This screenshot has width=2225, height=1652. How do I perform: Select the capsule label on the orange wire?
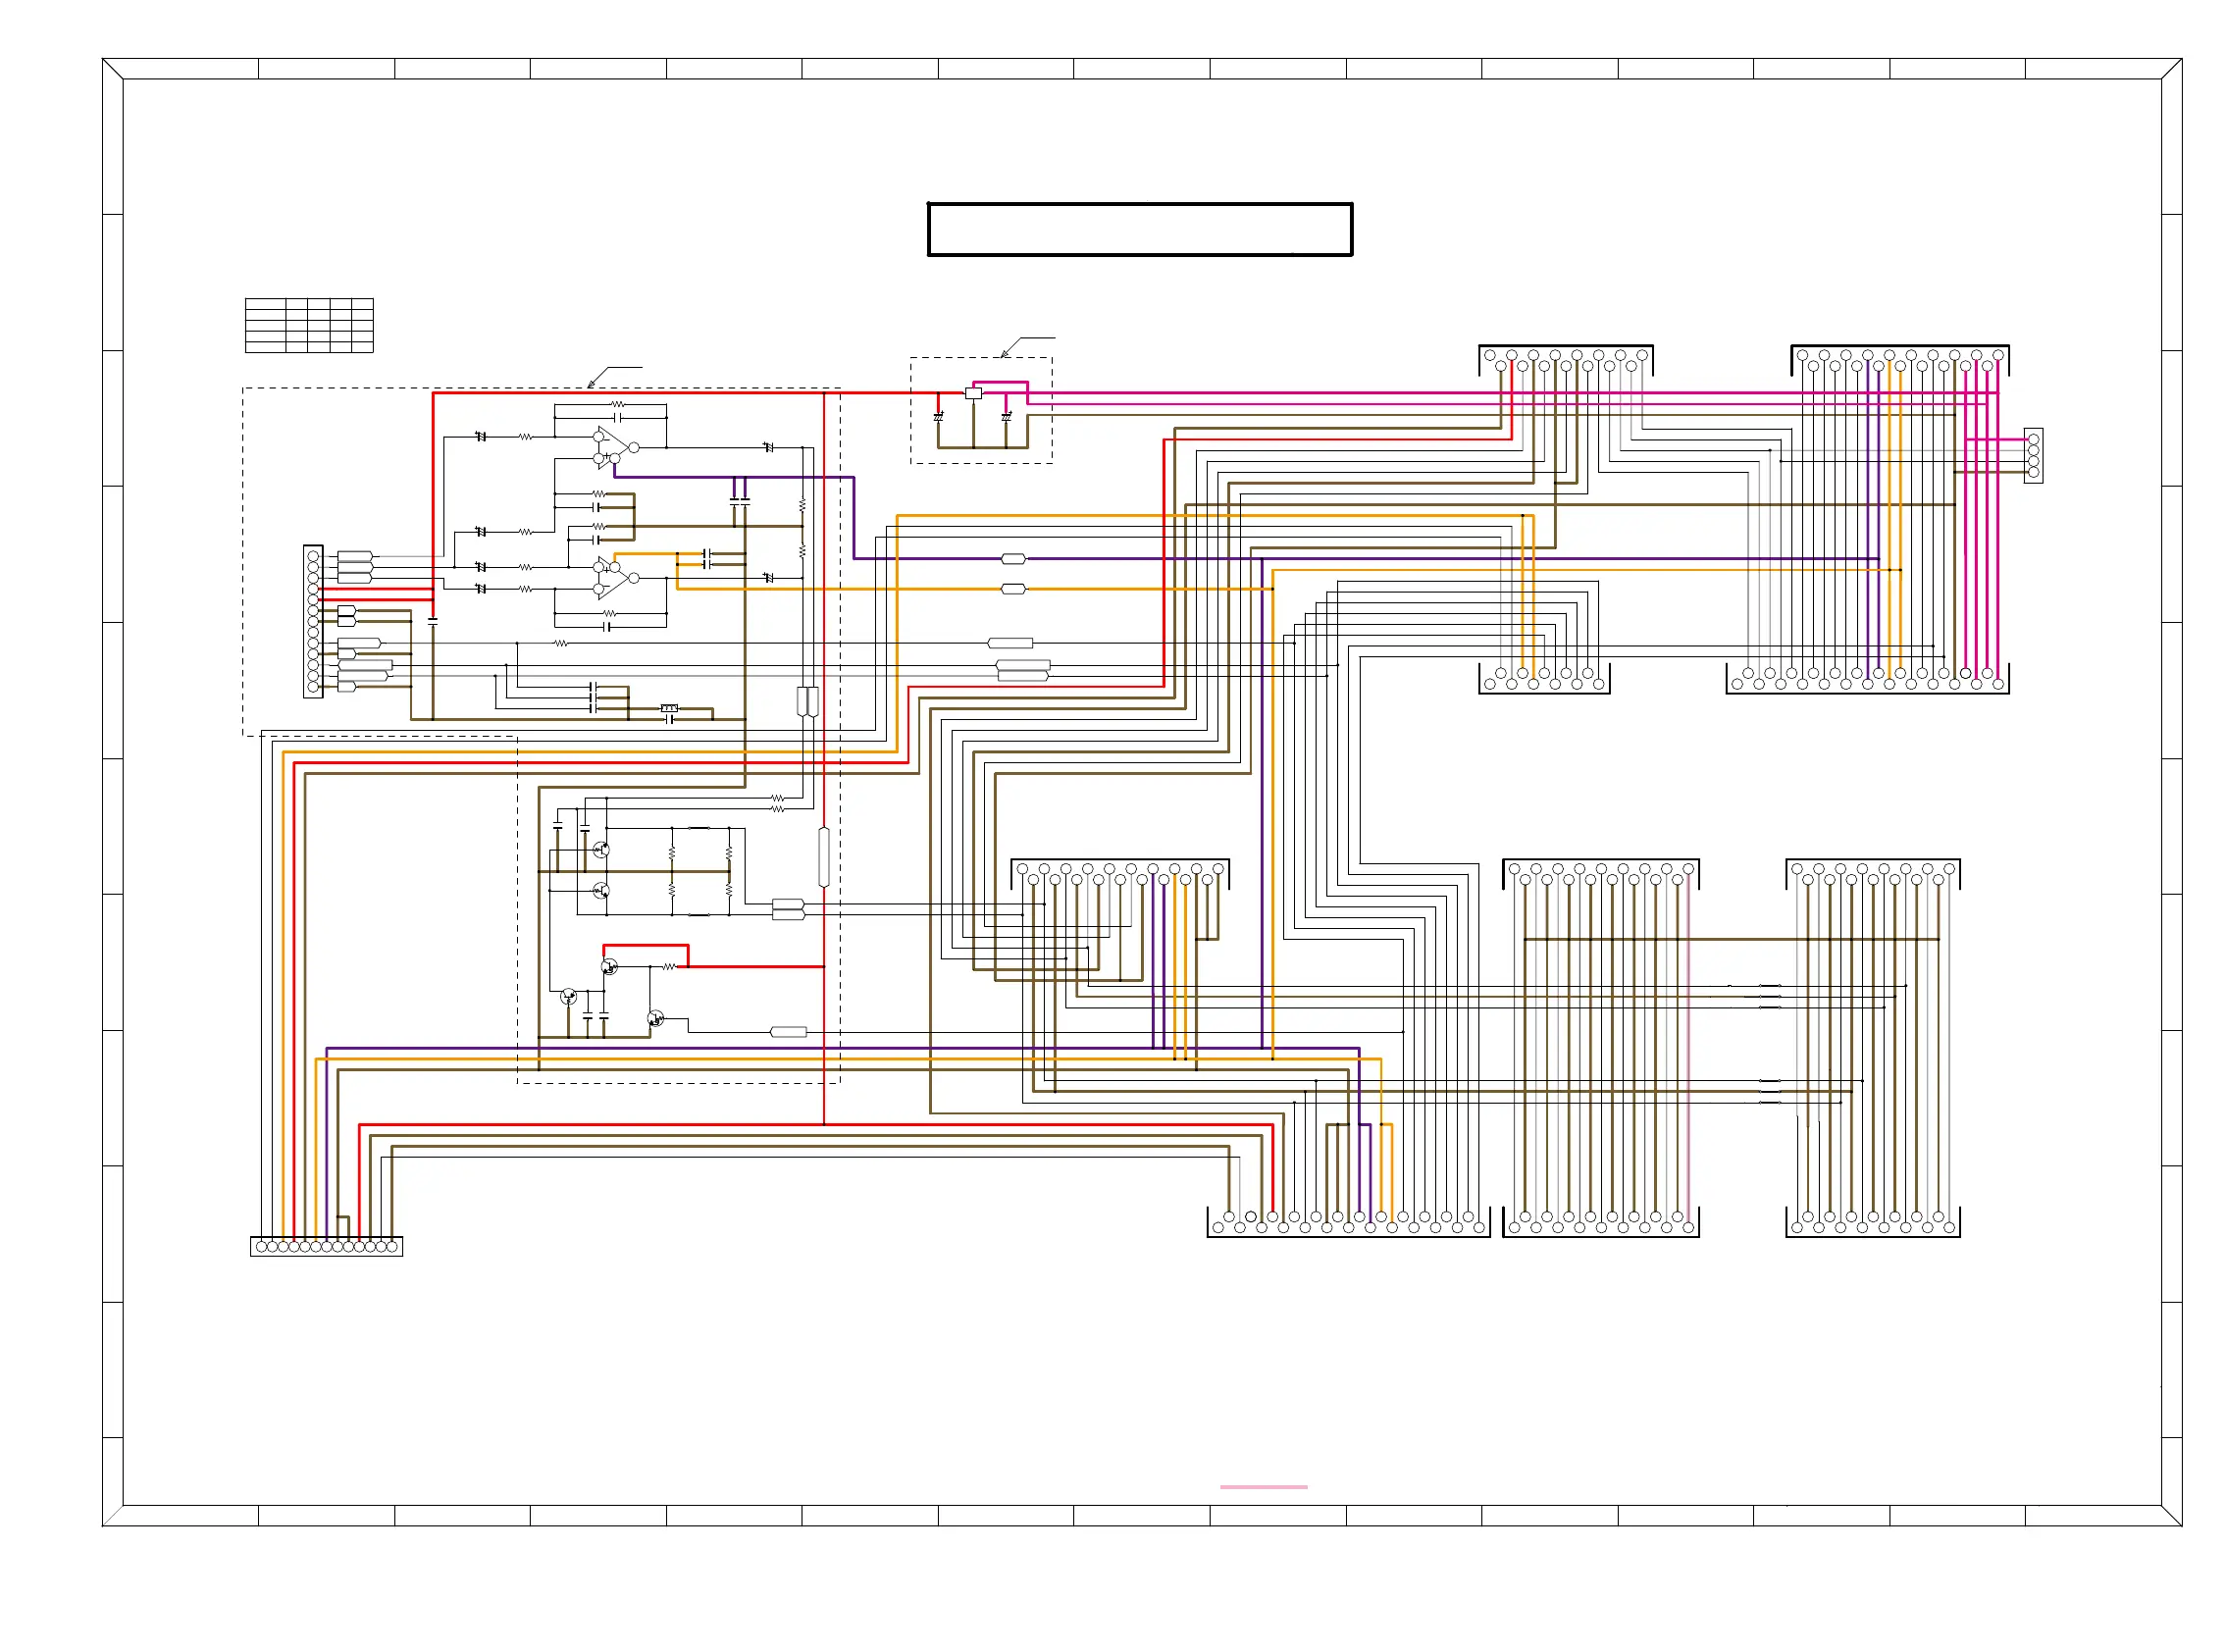[x=1012, y=589]
